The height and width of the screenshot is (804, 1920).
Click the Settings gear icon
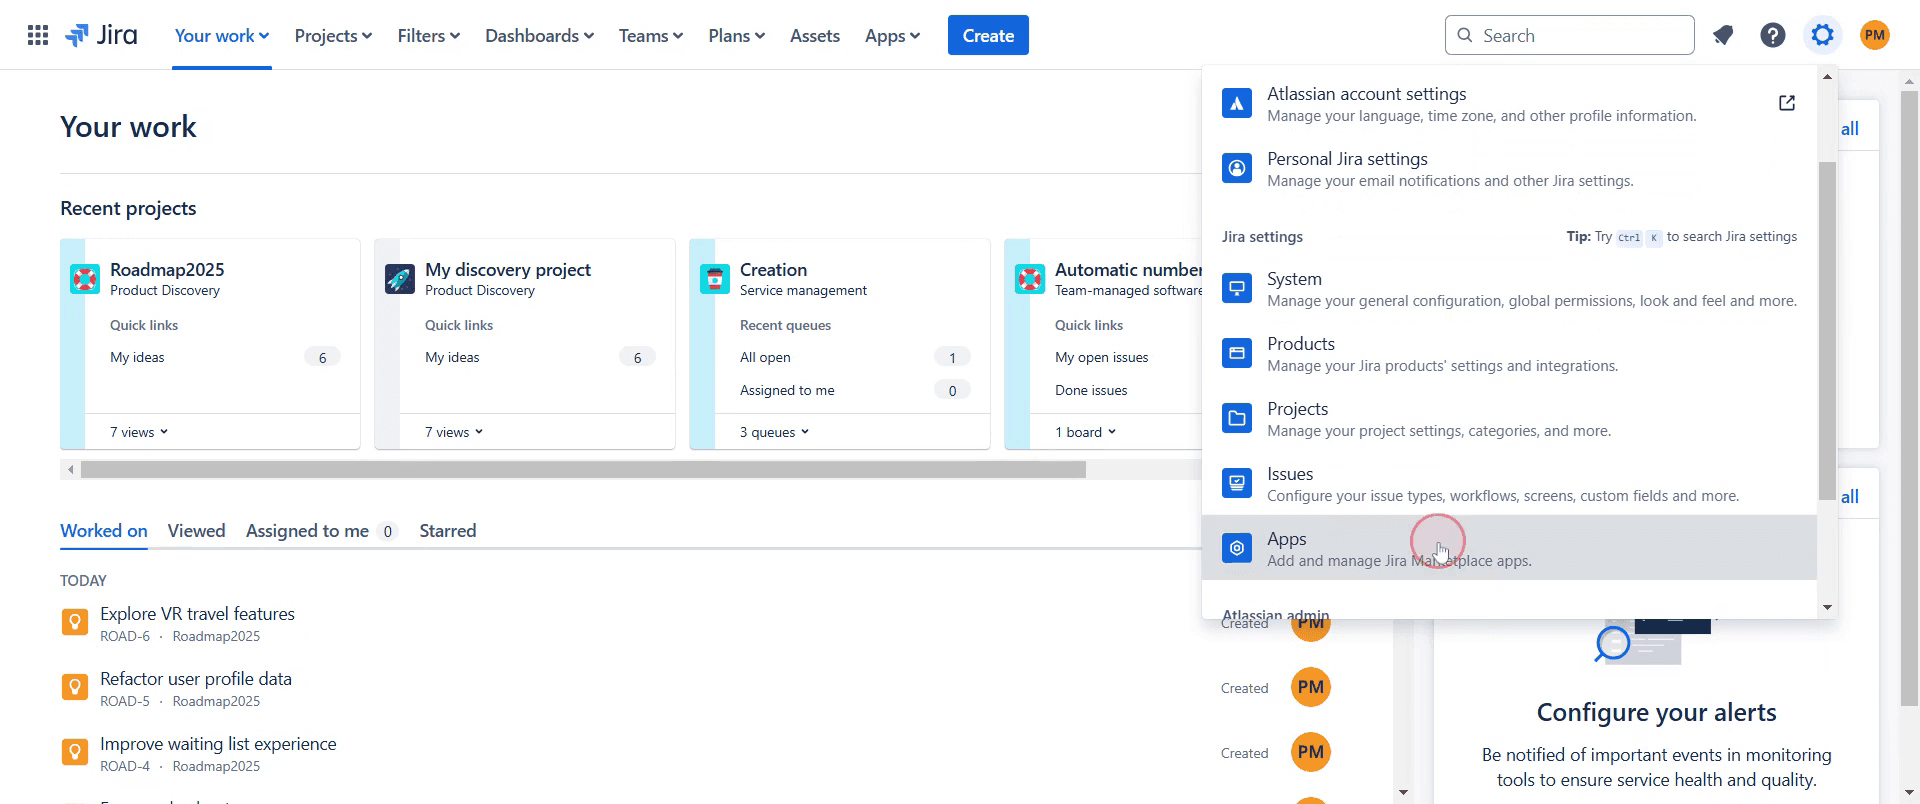[x=1823, y=36]
